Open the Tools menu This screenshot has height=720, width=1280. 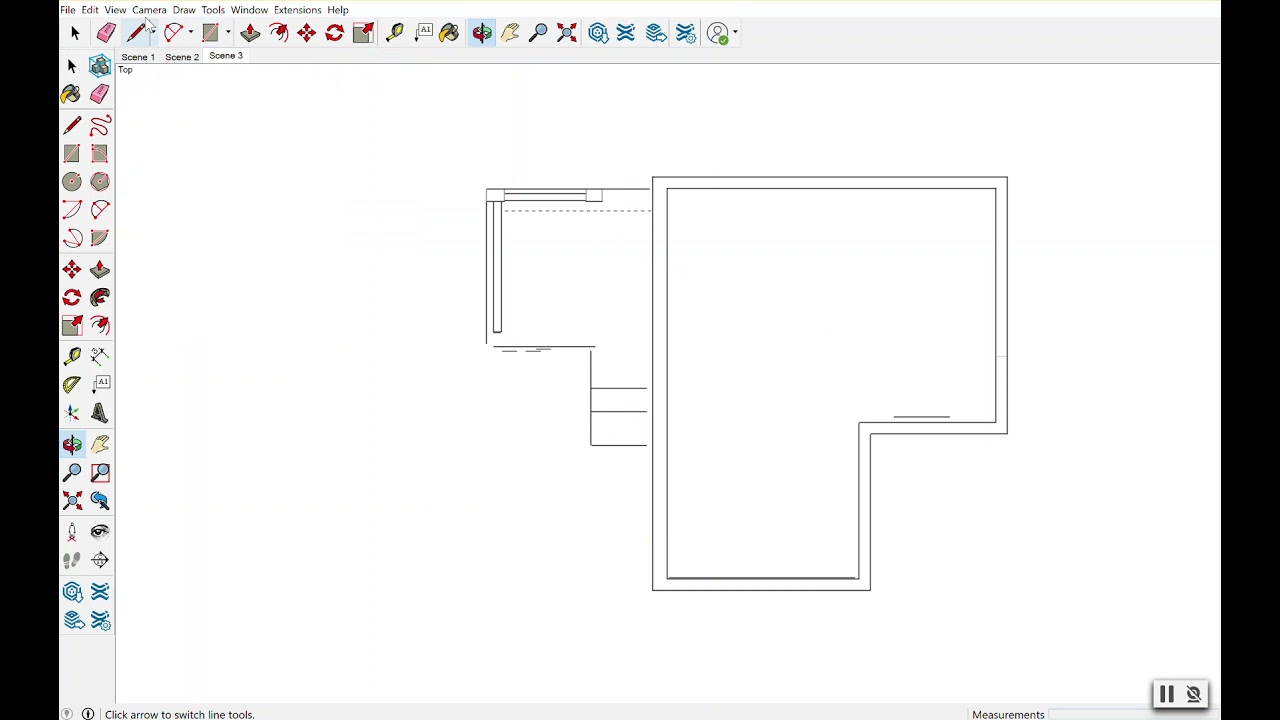click(x=213, y=10)
